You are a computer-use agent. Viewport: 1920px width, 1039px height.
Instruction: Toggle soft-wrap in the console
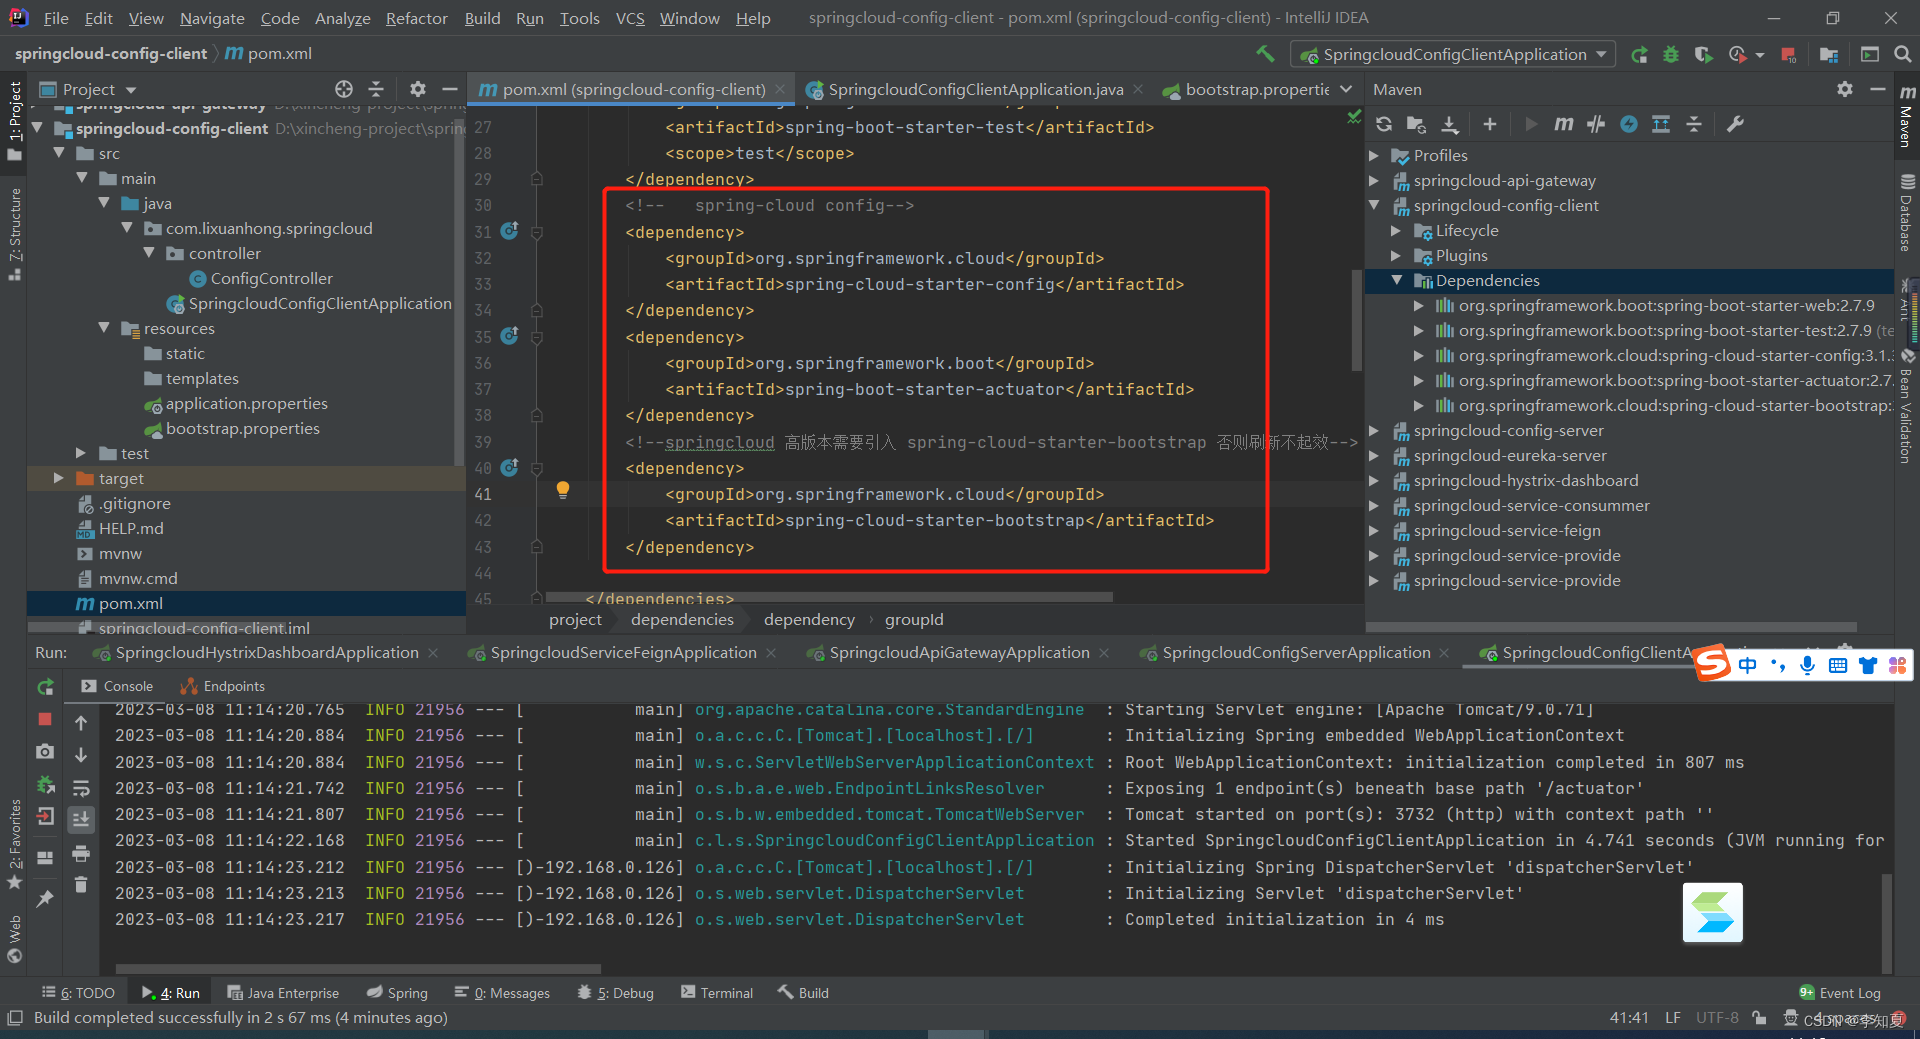[x=81, y=788]
